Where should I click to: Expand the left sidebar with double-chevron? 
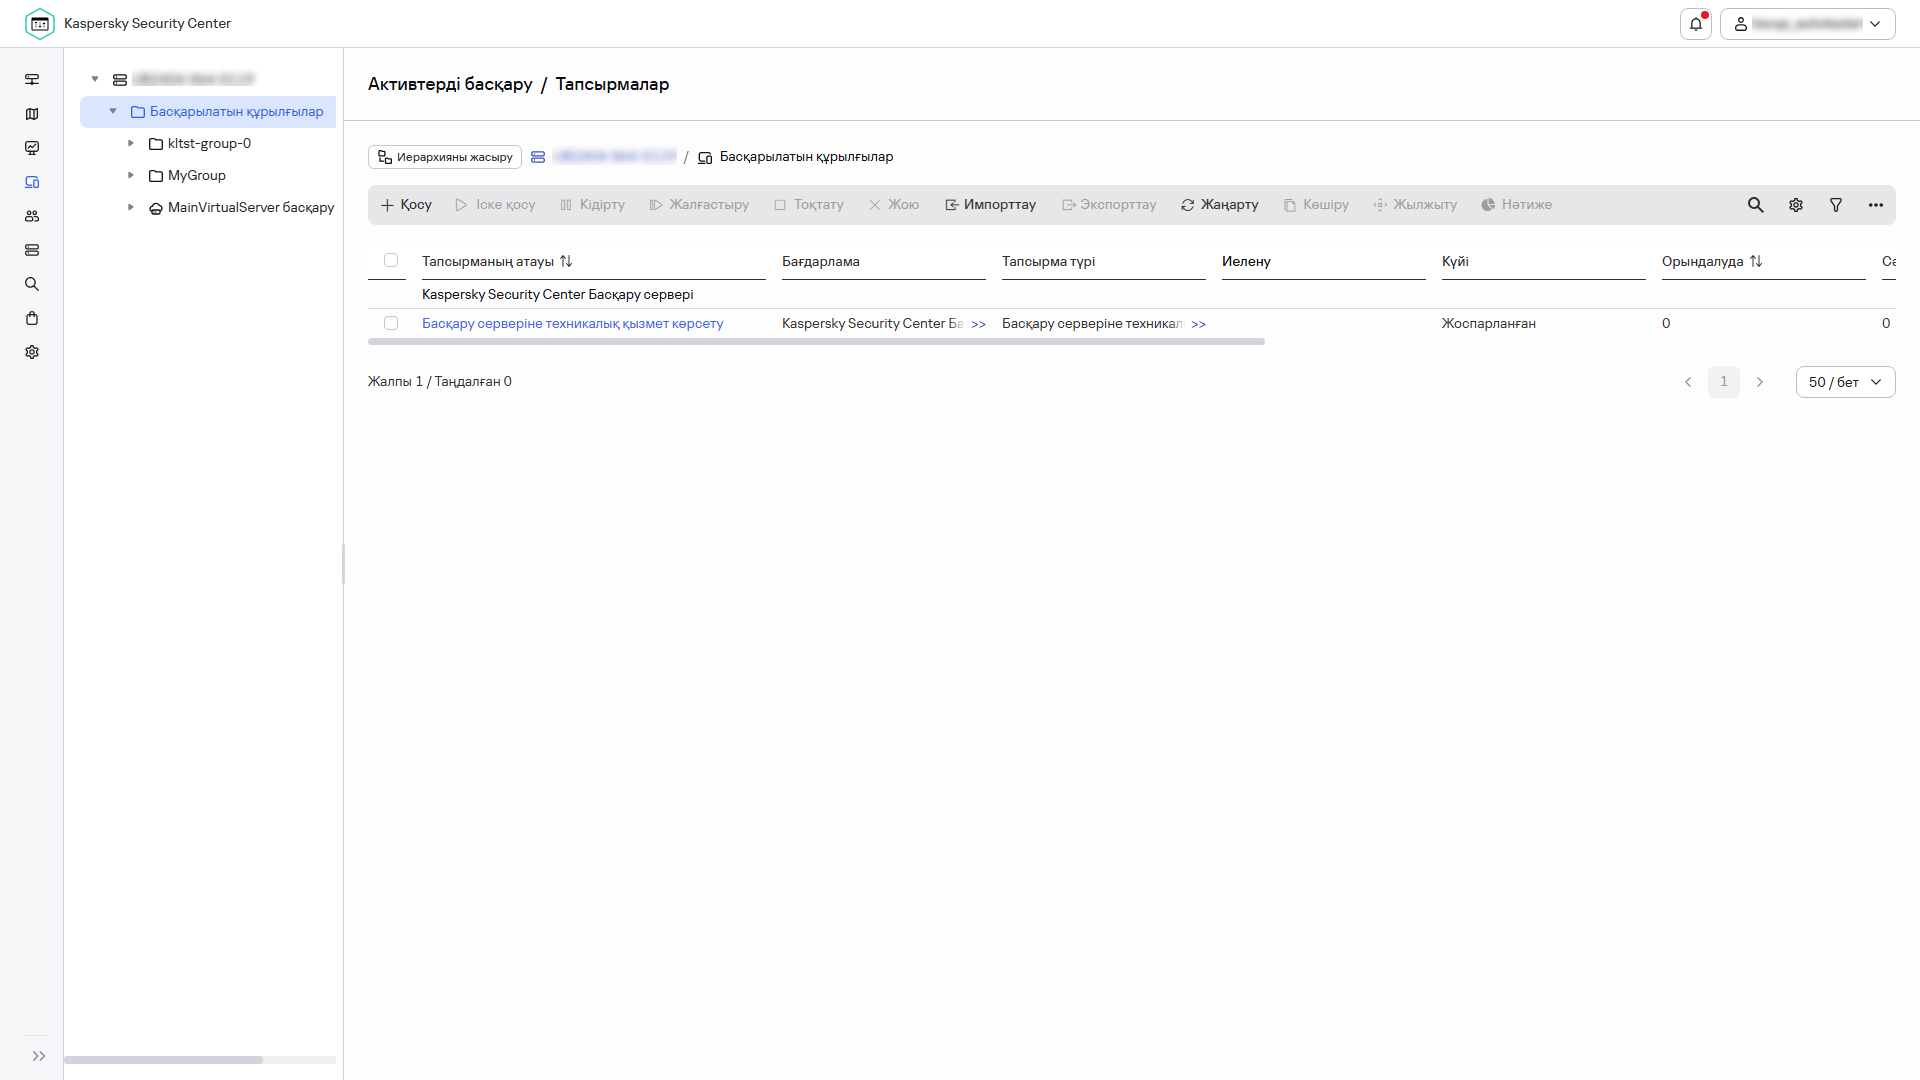[39, 1056]
